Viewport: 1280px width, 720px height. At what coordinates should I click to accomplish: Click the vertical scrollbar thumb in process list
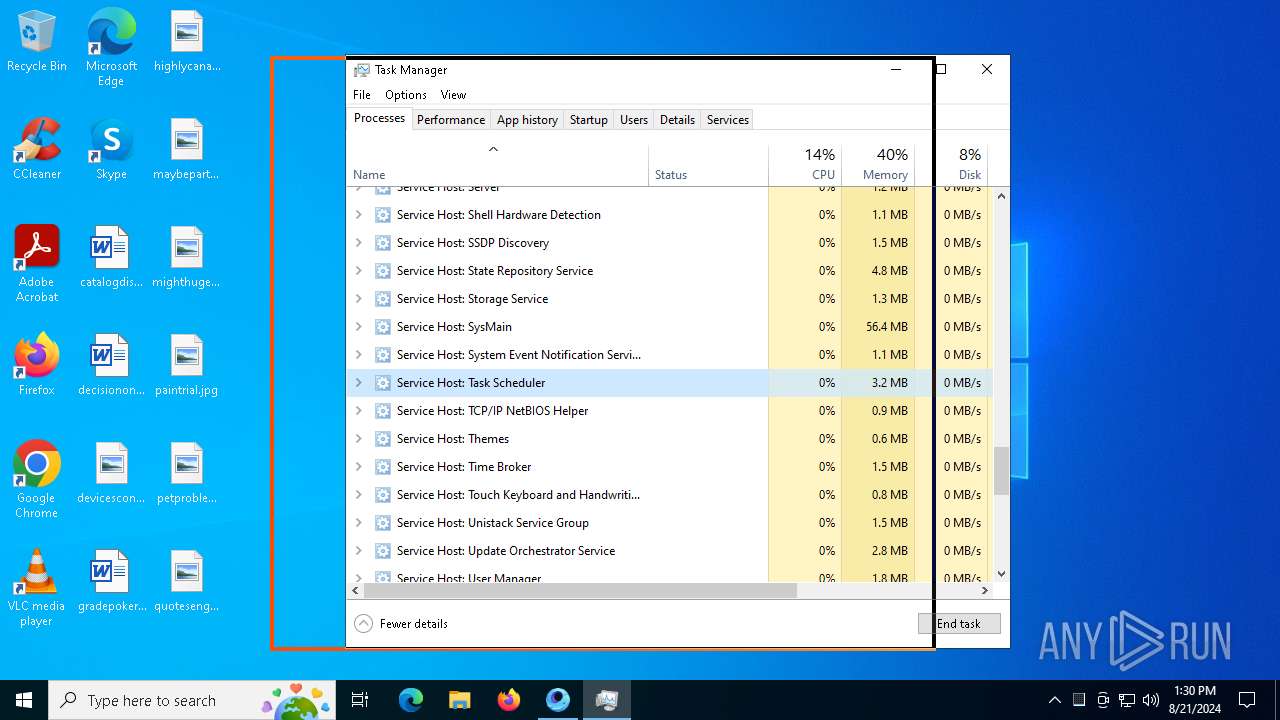[1001, 471]
